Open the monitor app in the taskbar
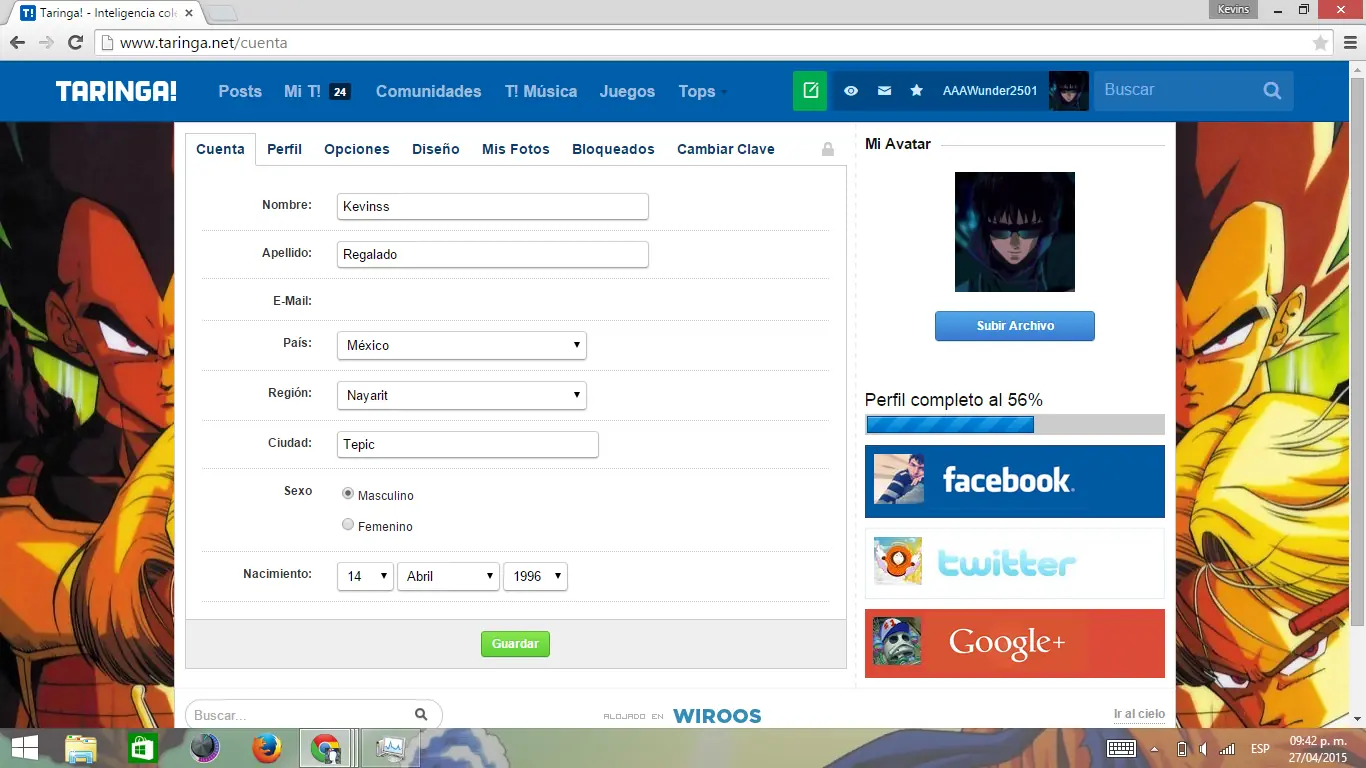This screenshot has height=768, width=1366. click(390, 748)
